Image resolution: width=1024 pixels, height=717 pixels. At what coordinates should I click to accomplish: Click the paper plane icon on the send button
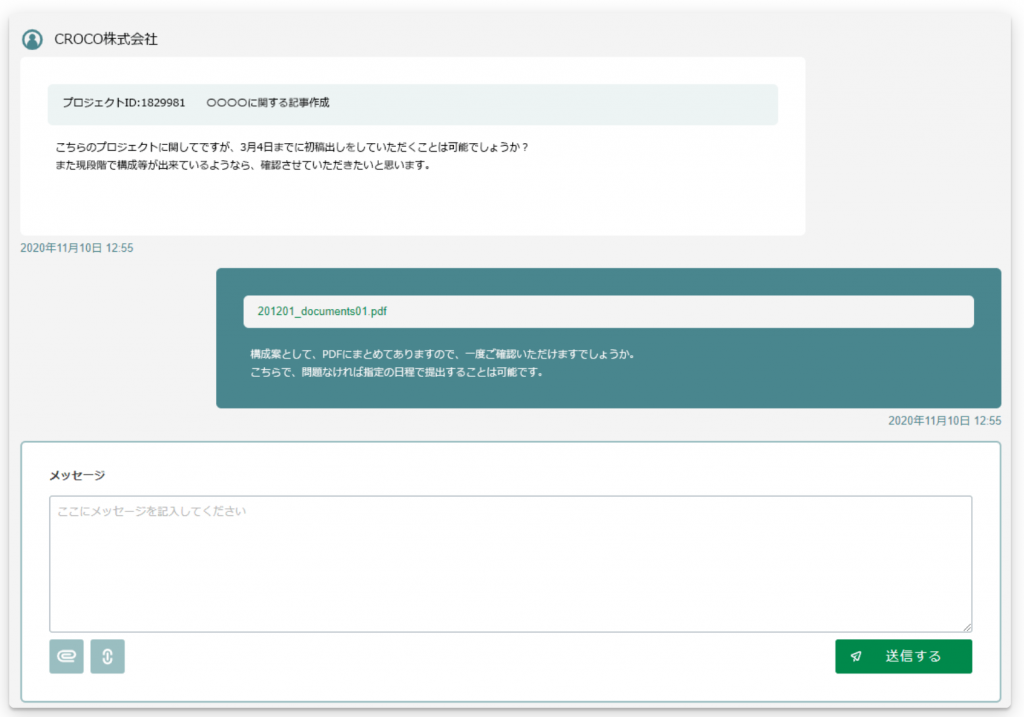(x=856, y=656)
